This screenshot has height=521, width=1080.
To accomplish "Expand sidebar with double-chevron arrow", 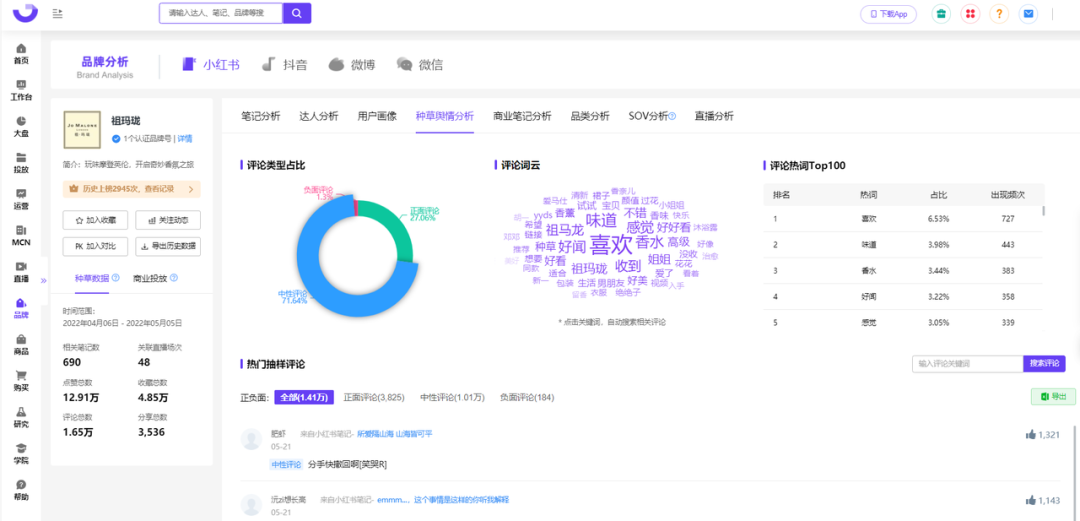I will click(43, 280).
